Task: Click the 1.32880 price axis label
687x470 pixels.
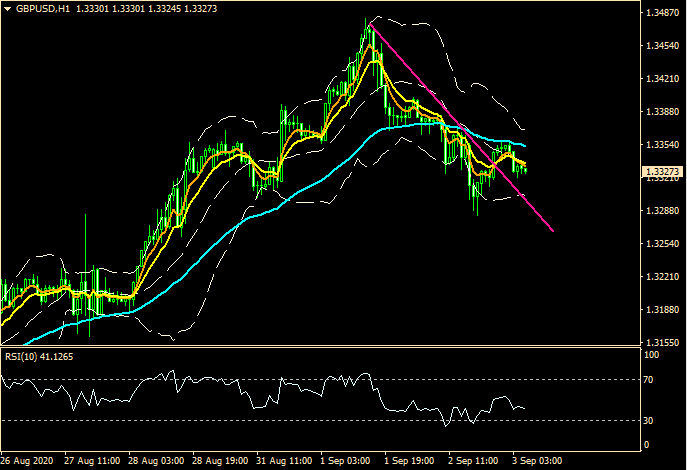Action: [x=661, y=211]
